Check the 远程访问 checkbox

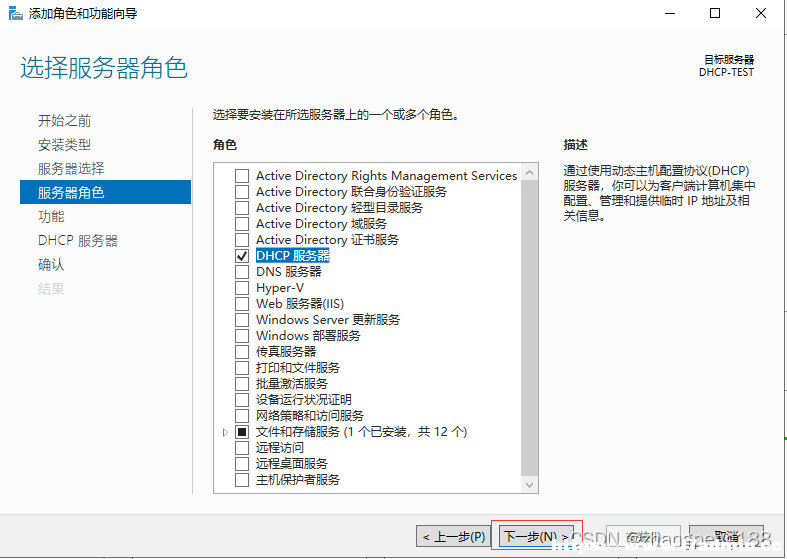[x=242, y=448]
